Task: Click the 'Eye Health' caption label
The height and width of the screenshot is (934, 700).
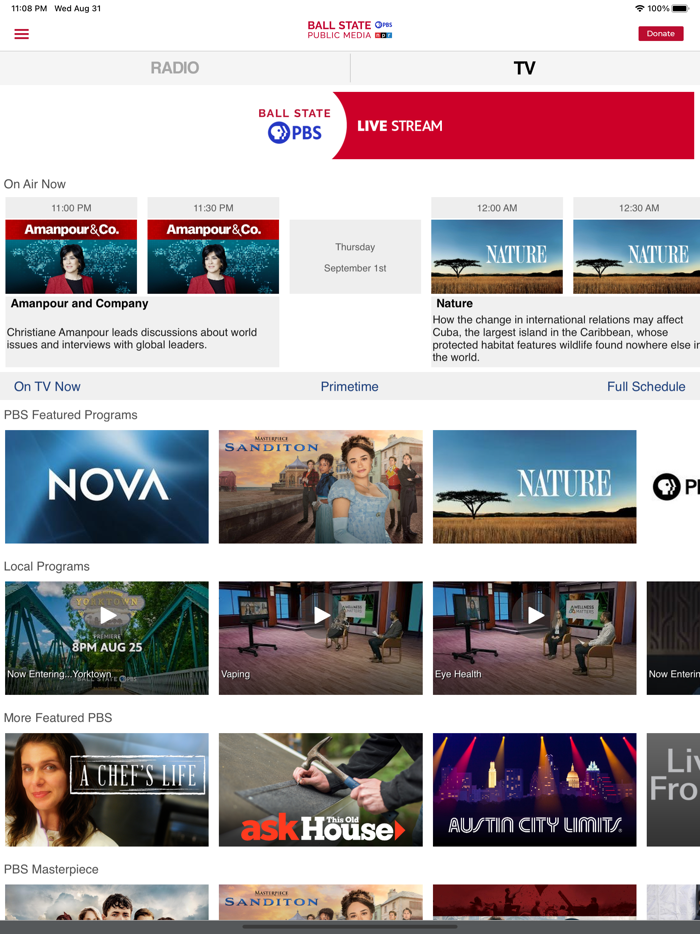Action: click(x=458, y=674)
